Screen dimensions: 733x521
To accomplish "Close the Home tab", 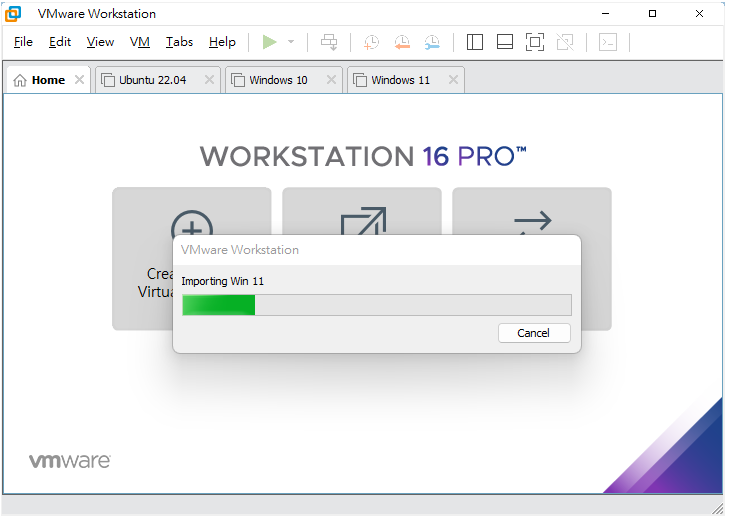I will [x=79, y=80].
